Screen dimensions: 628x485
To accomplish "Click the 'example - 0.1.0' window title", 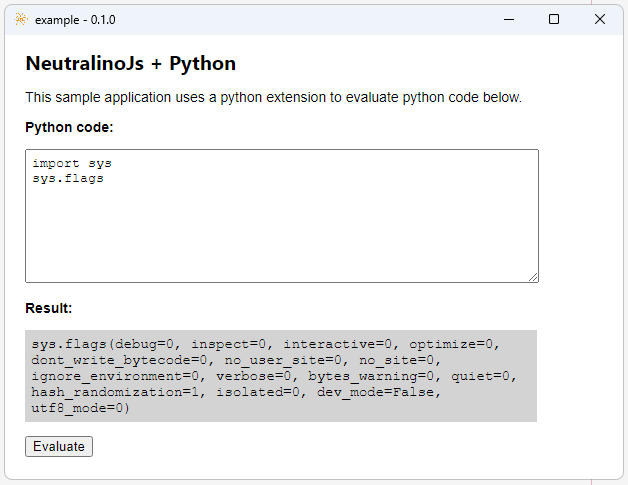I will (x=75, y=20).
